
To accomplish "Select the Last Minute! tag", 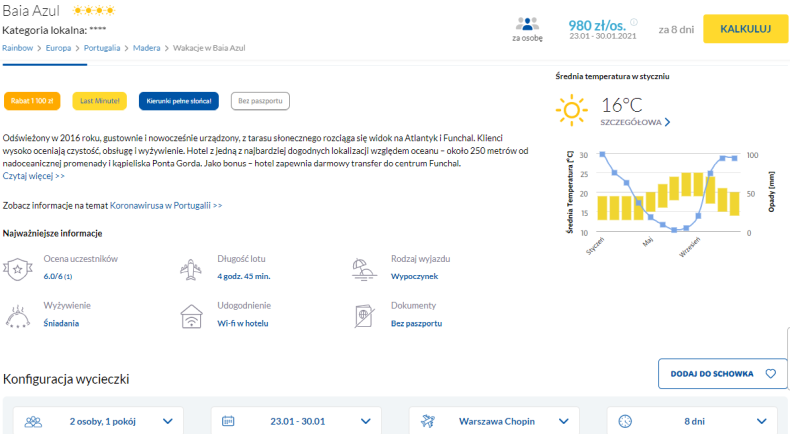I will point(100,101).
